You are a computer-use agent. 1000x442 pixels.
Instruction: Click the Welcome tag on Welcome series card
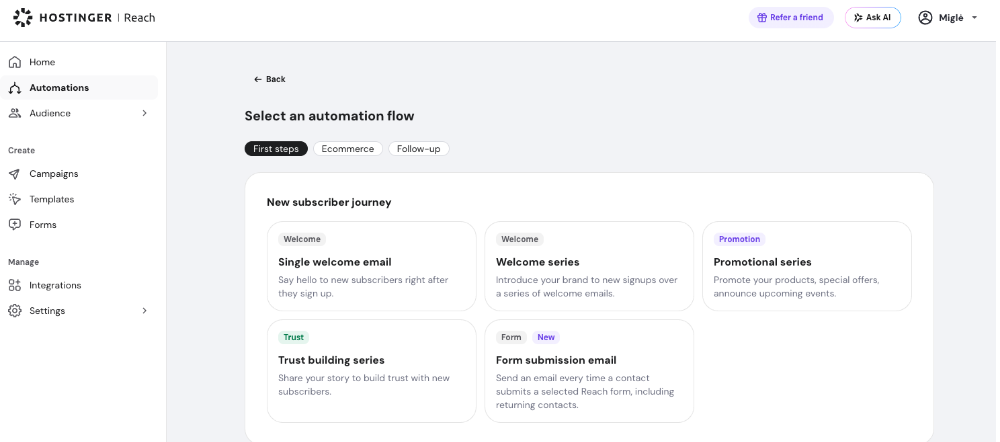pos(520,239)
